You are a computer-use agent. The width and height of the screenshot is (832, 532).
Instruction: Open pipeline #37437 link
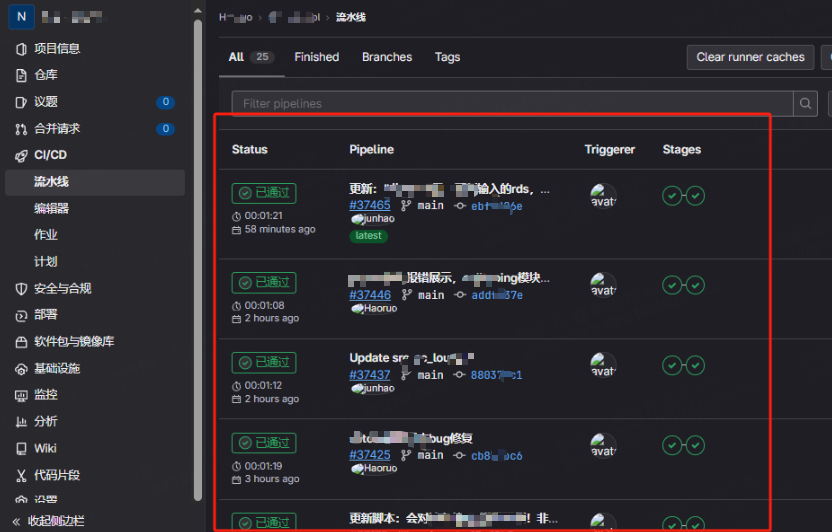point(370,375)
